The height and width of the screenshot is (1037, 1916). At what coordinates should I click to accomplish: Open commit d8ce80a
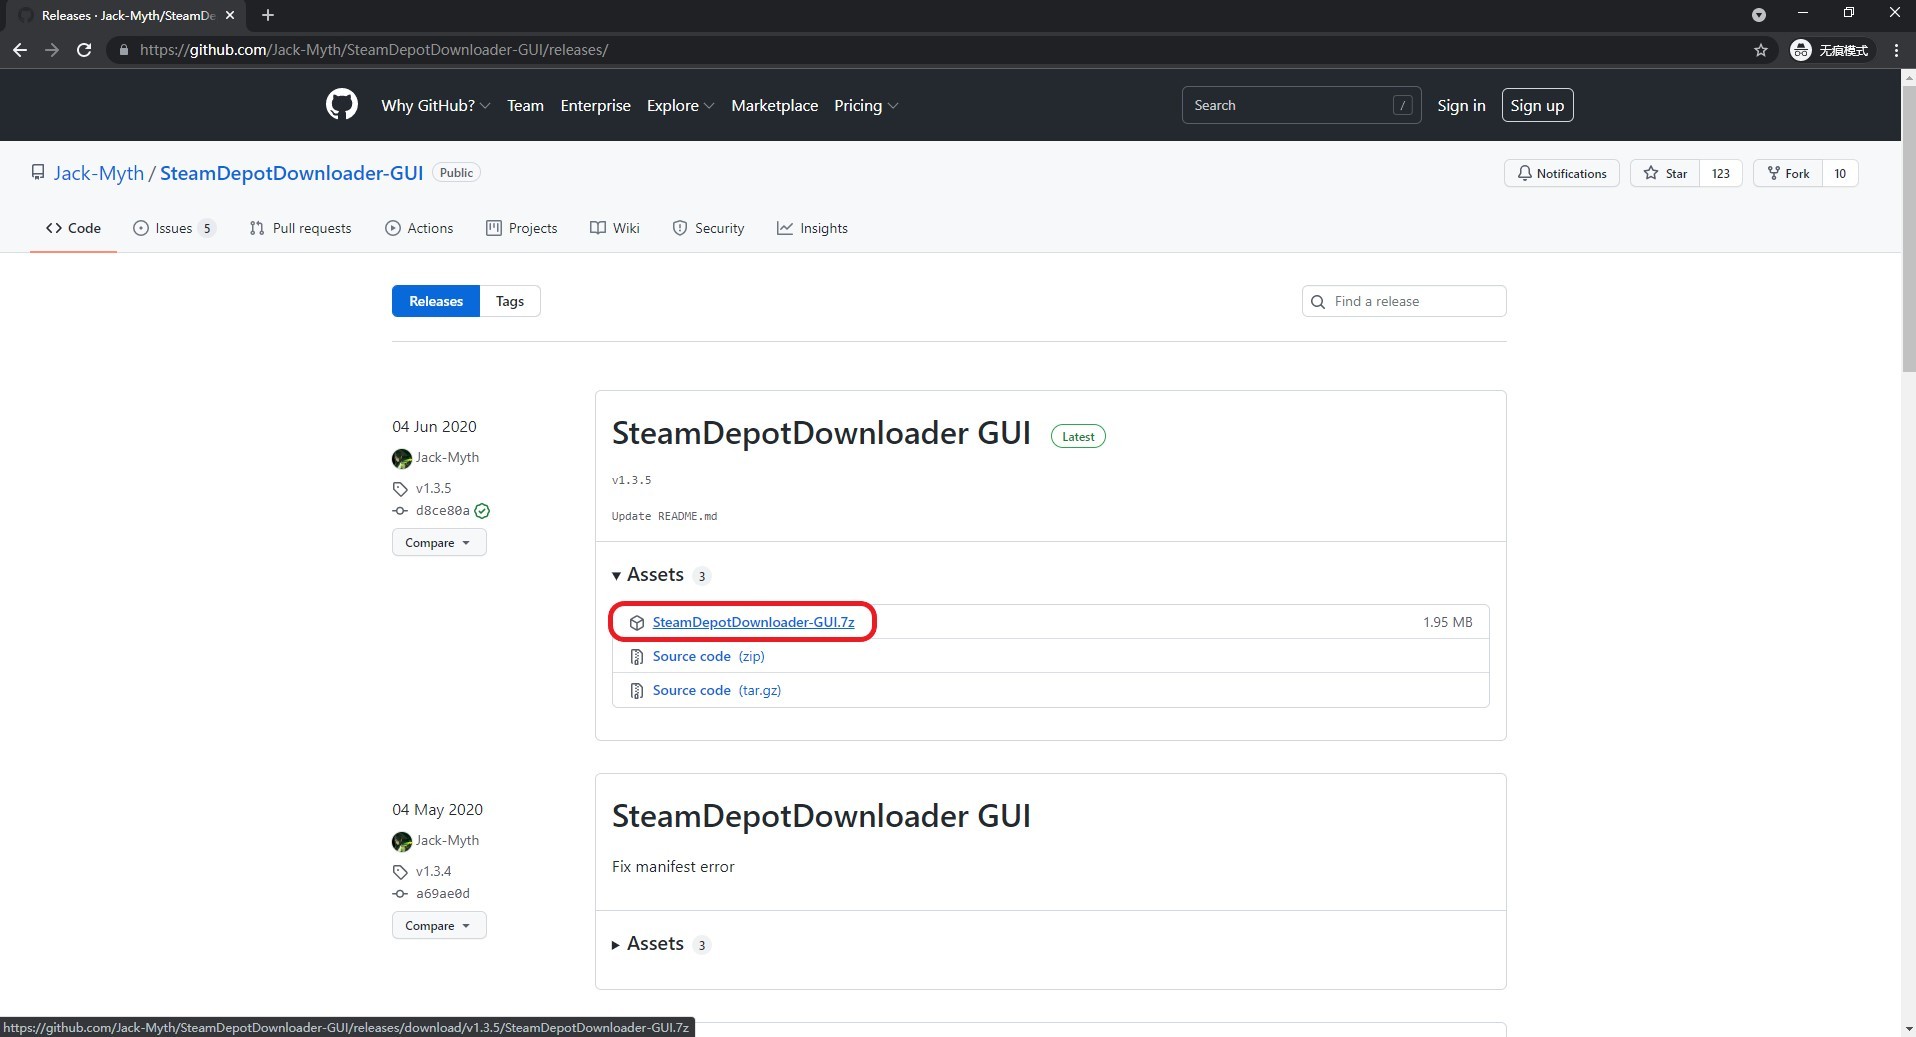[x=442, y=510]
